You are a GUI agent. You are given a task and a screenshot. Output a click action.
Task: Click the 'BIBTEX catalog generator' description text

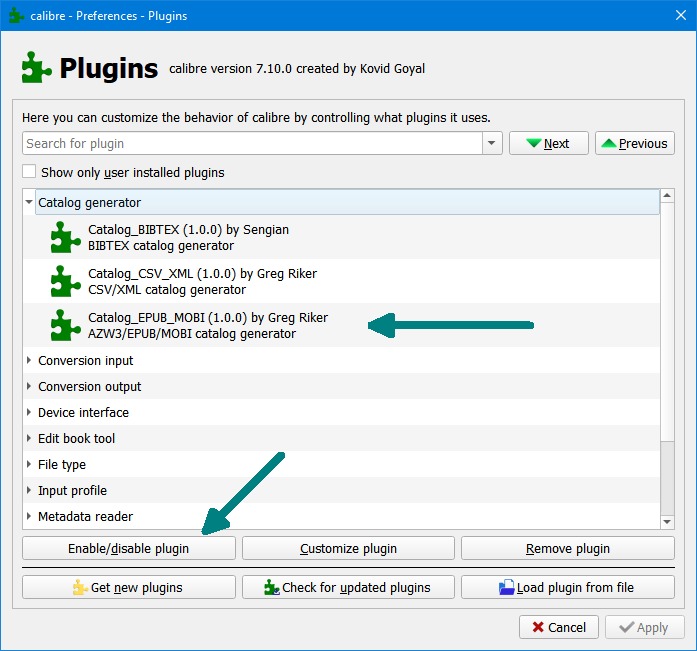pyautogui.click(x=161, y=246)
